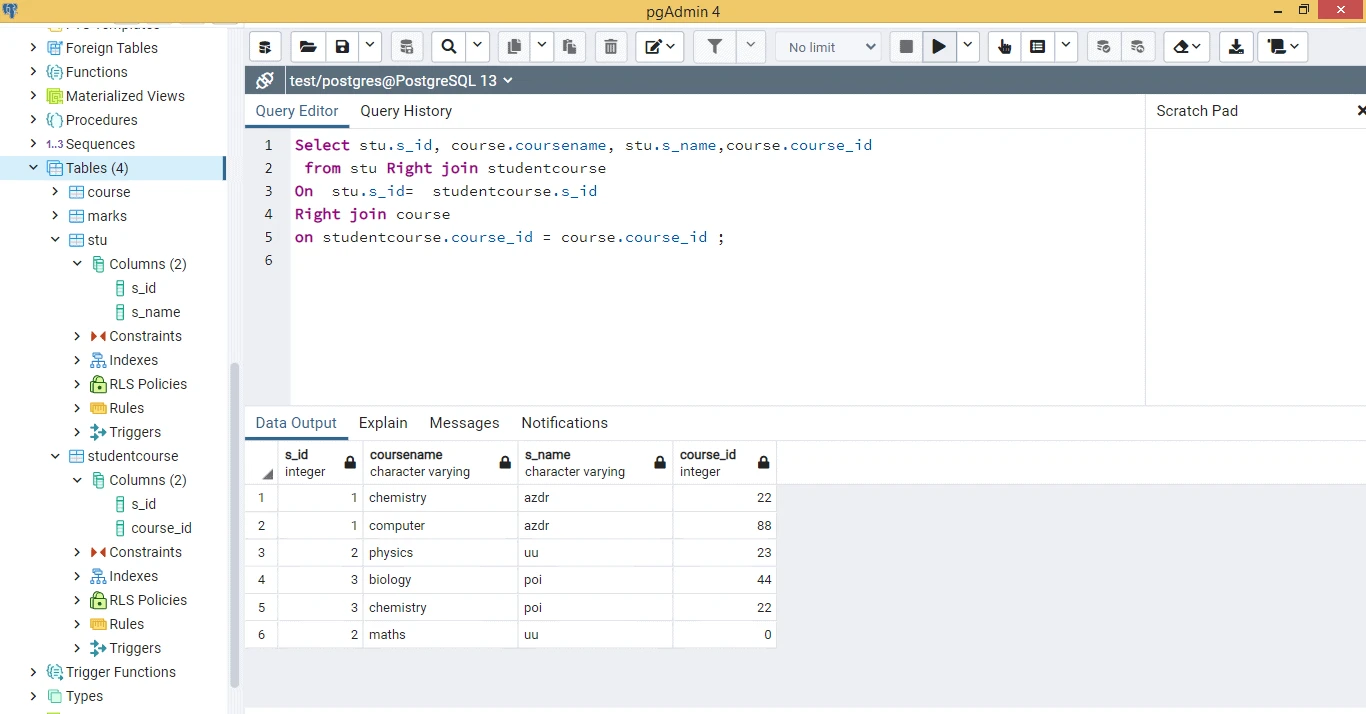This screenshot has width=1366, height=714.
Task: Select line number 3 in the editor
Action: (x=267, y=190)
